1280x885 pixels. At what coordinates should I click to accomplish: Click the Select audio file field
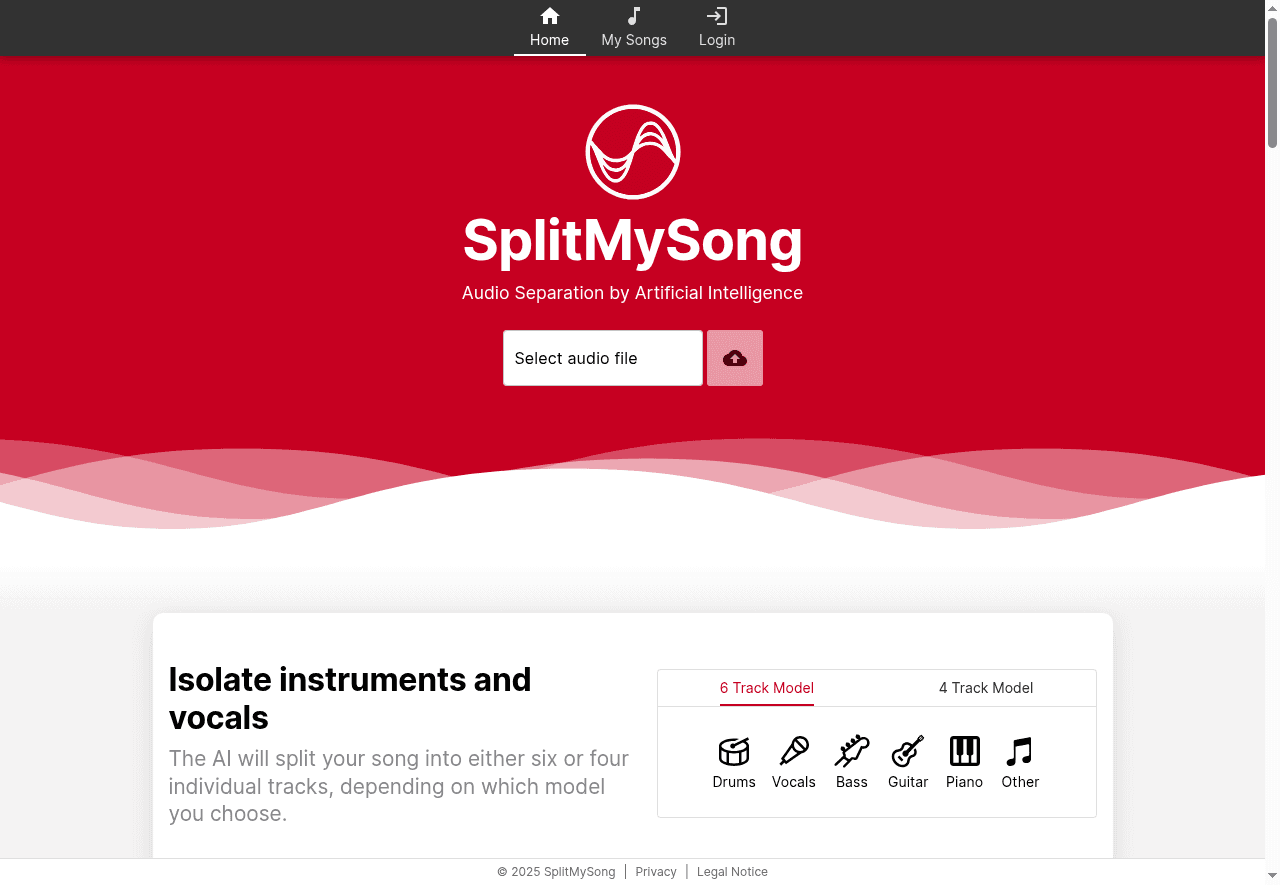(x=602, y=357)
